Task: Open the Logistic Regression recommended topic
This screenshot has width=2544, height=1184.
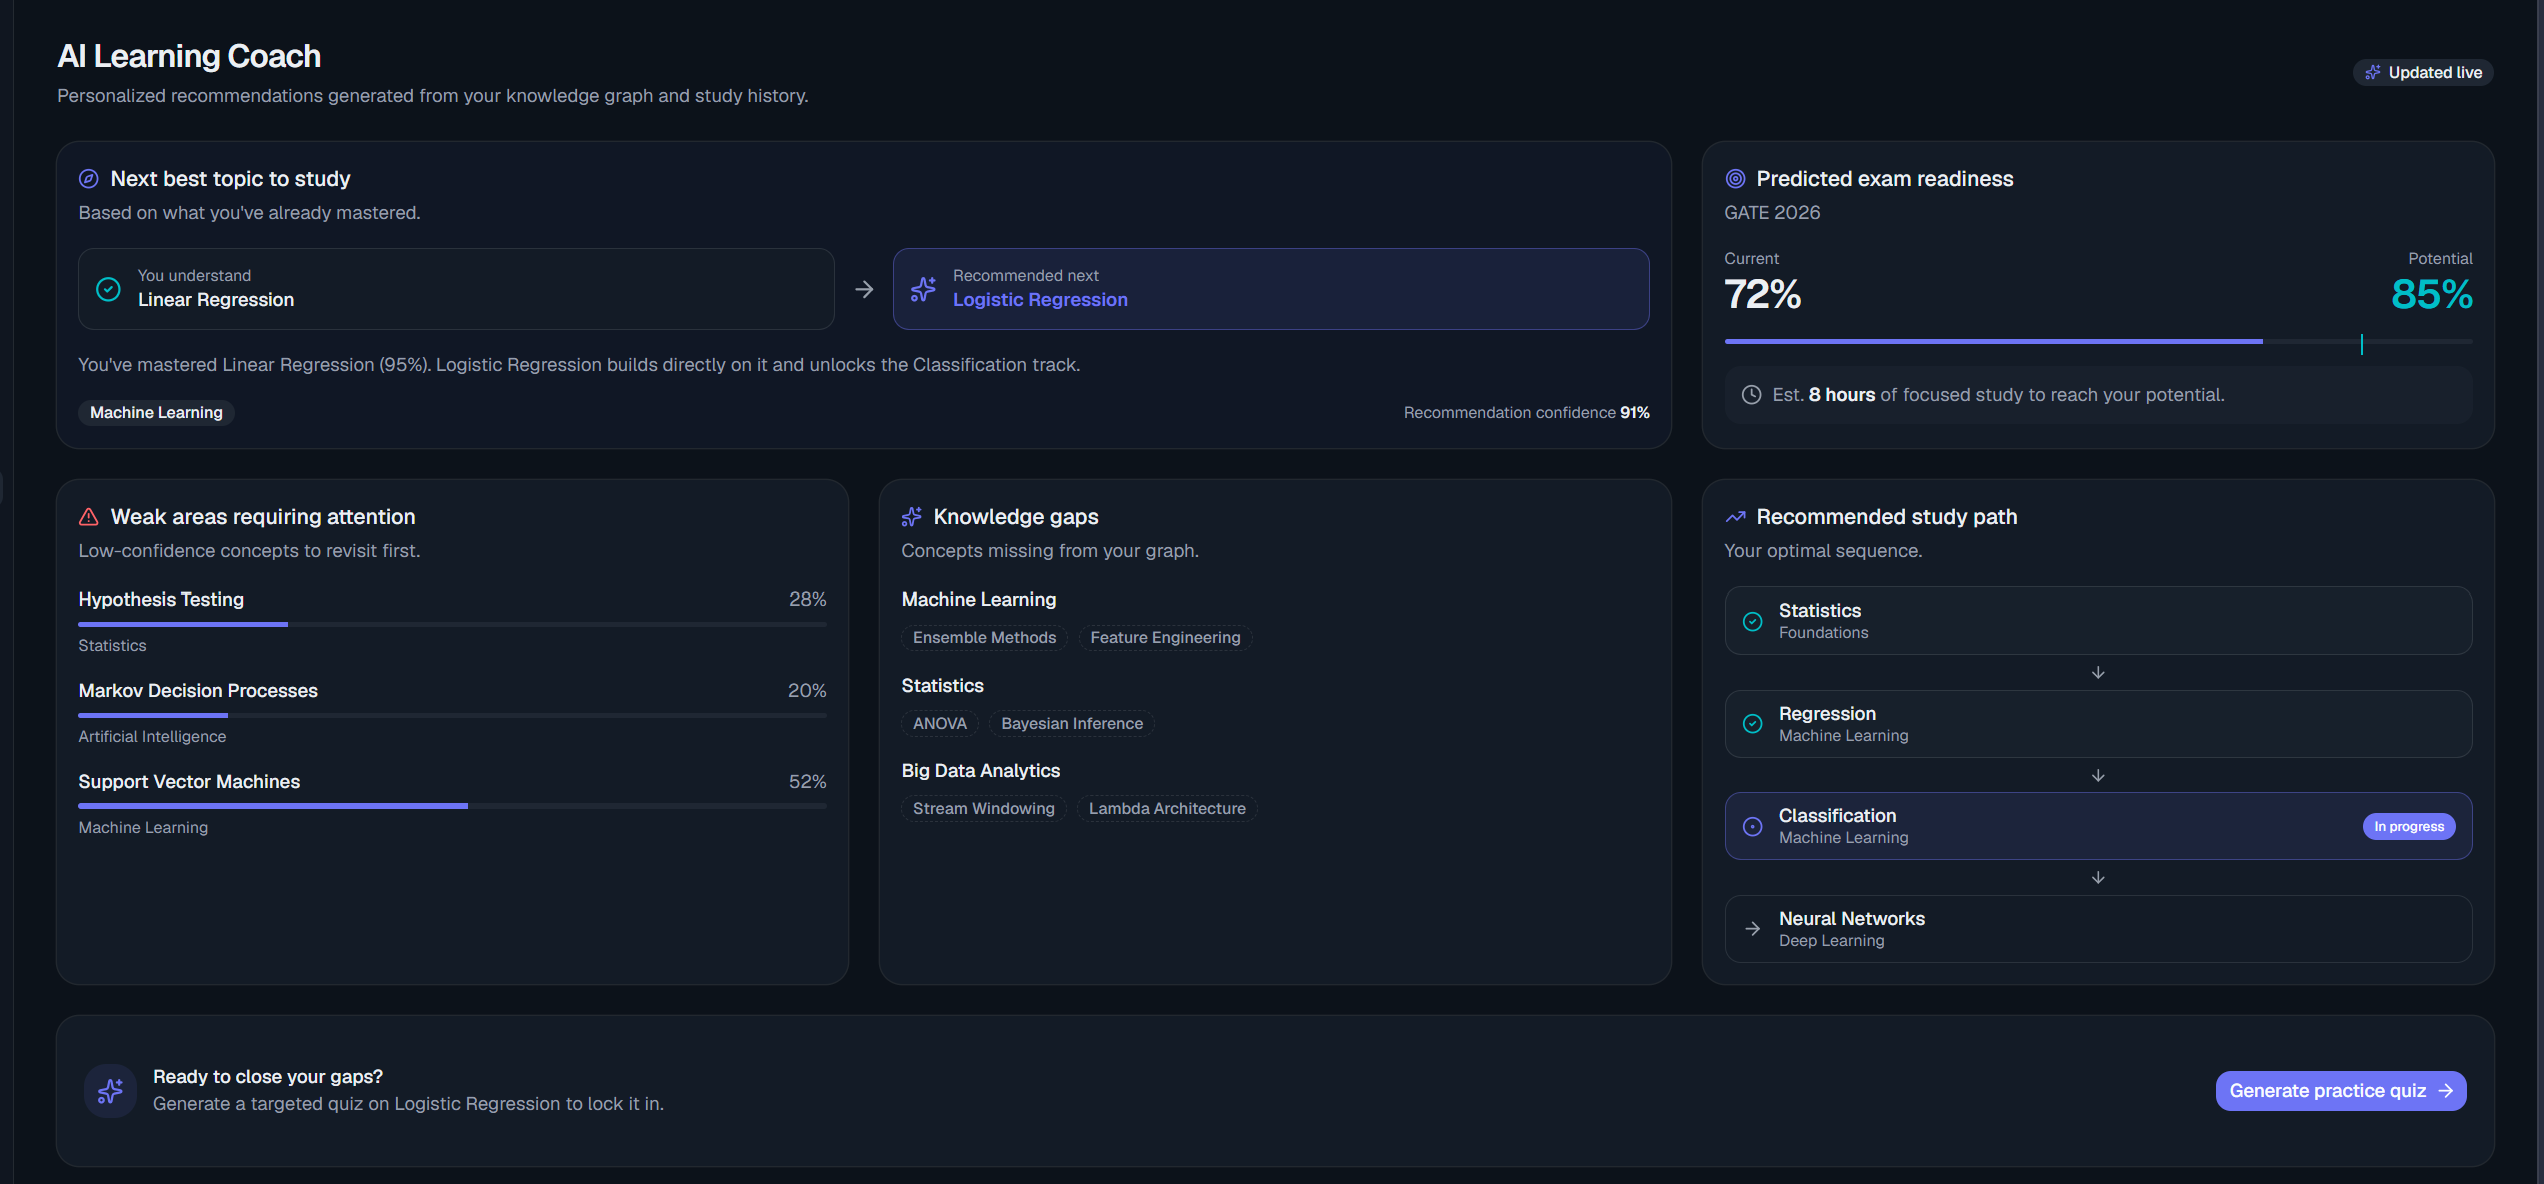Action: click(1270, 289)
